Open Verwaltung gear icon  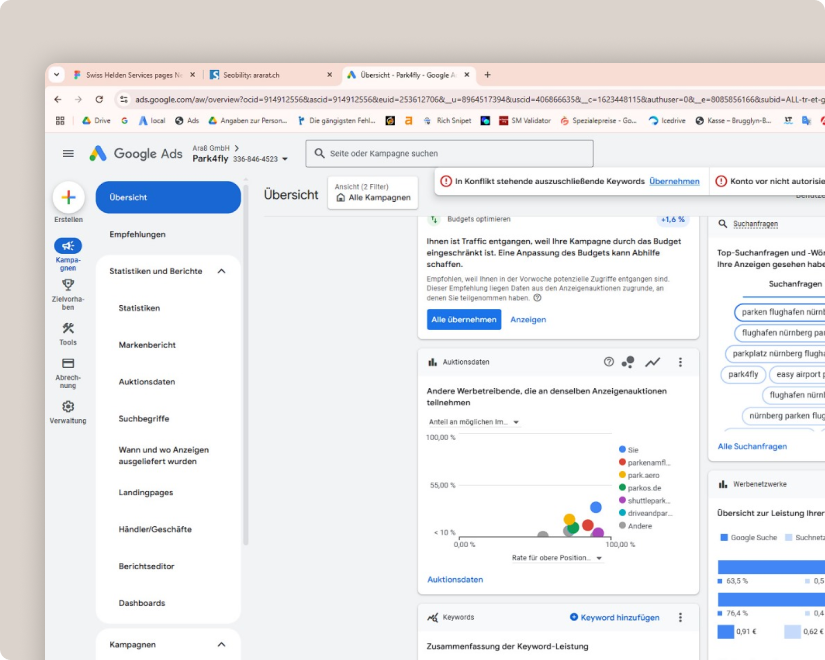(68, 406)
